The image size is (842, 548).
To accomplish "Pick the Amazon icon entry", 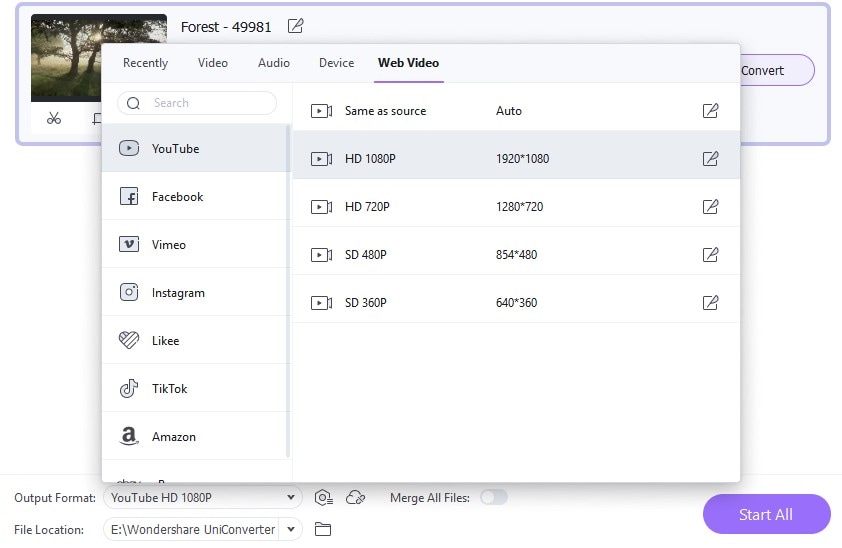I will [x=129, y=436].
